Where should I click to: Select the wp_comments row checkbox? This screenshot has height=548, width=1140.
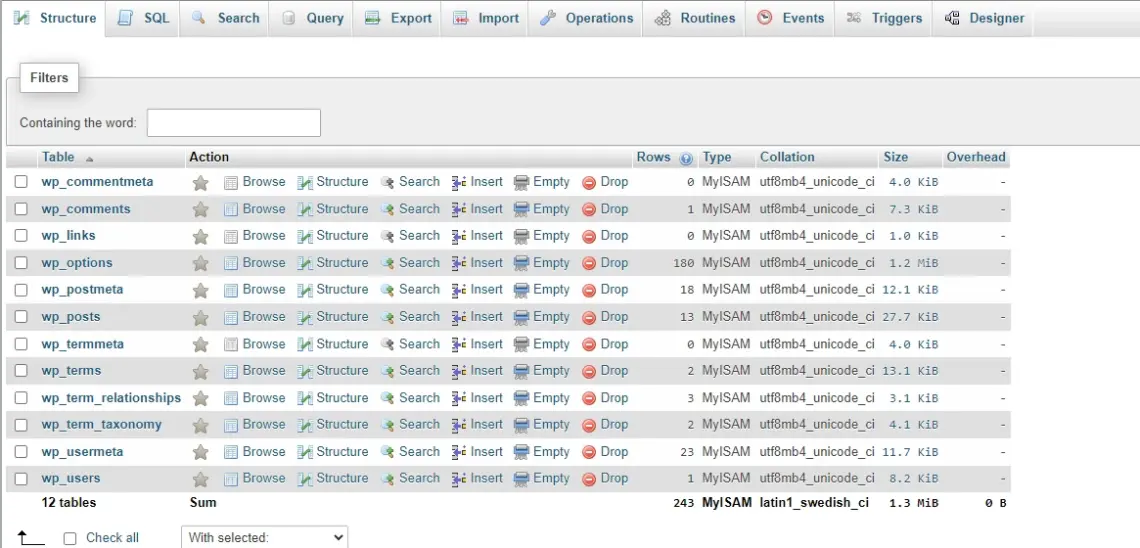click(21, 209)
